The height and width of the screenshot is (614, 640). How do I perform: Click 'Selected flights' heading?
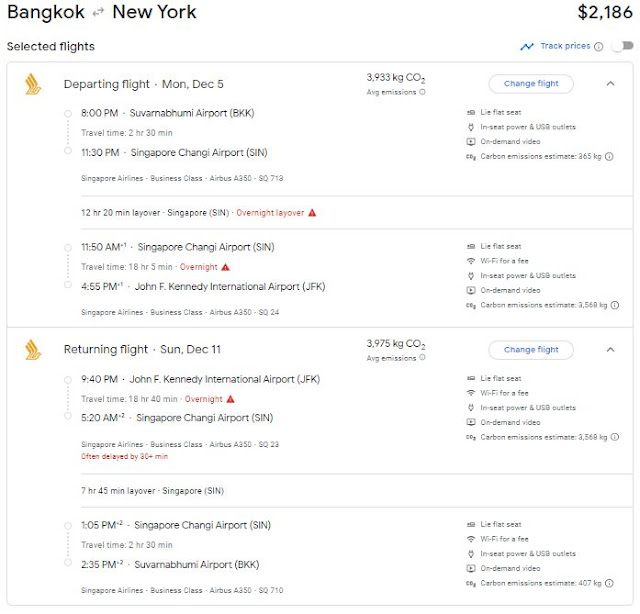point(51,47)
